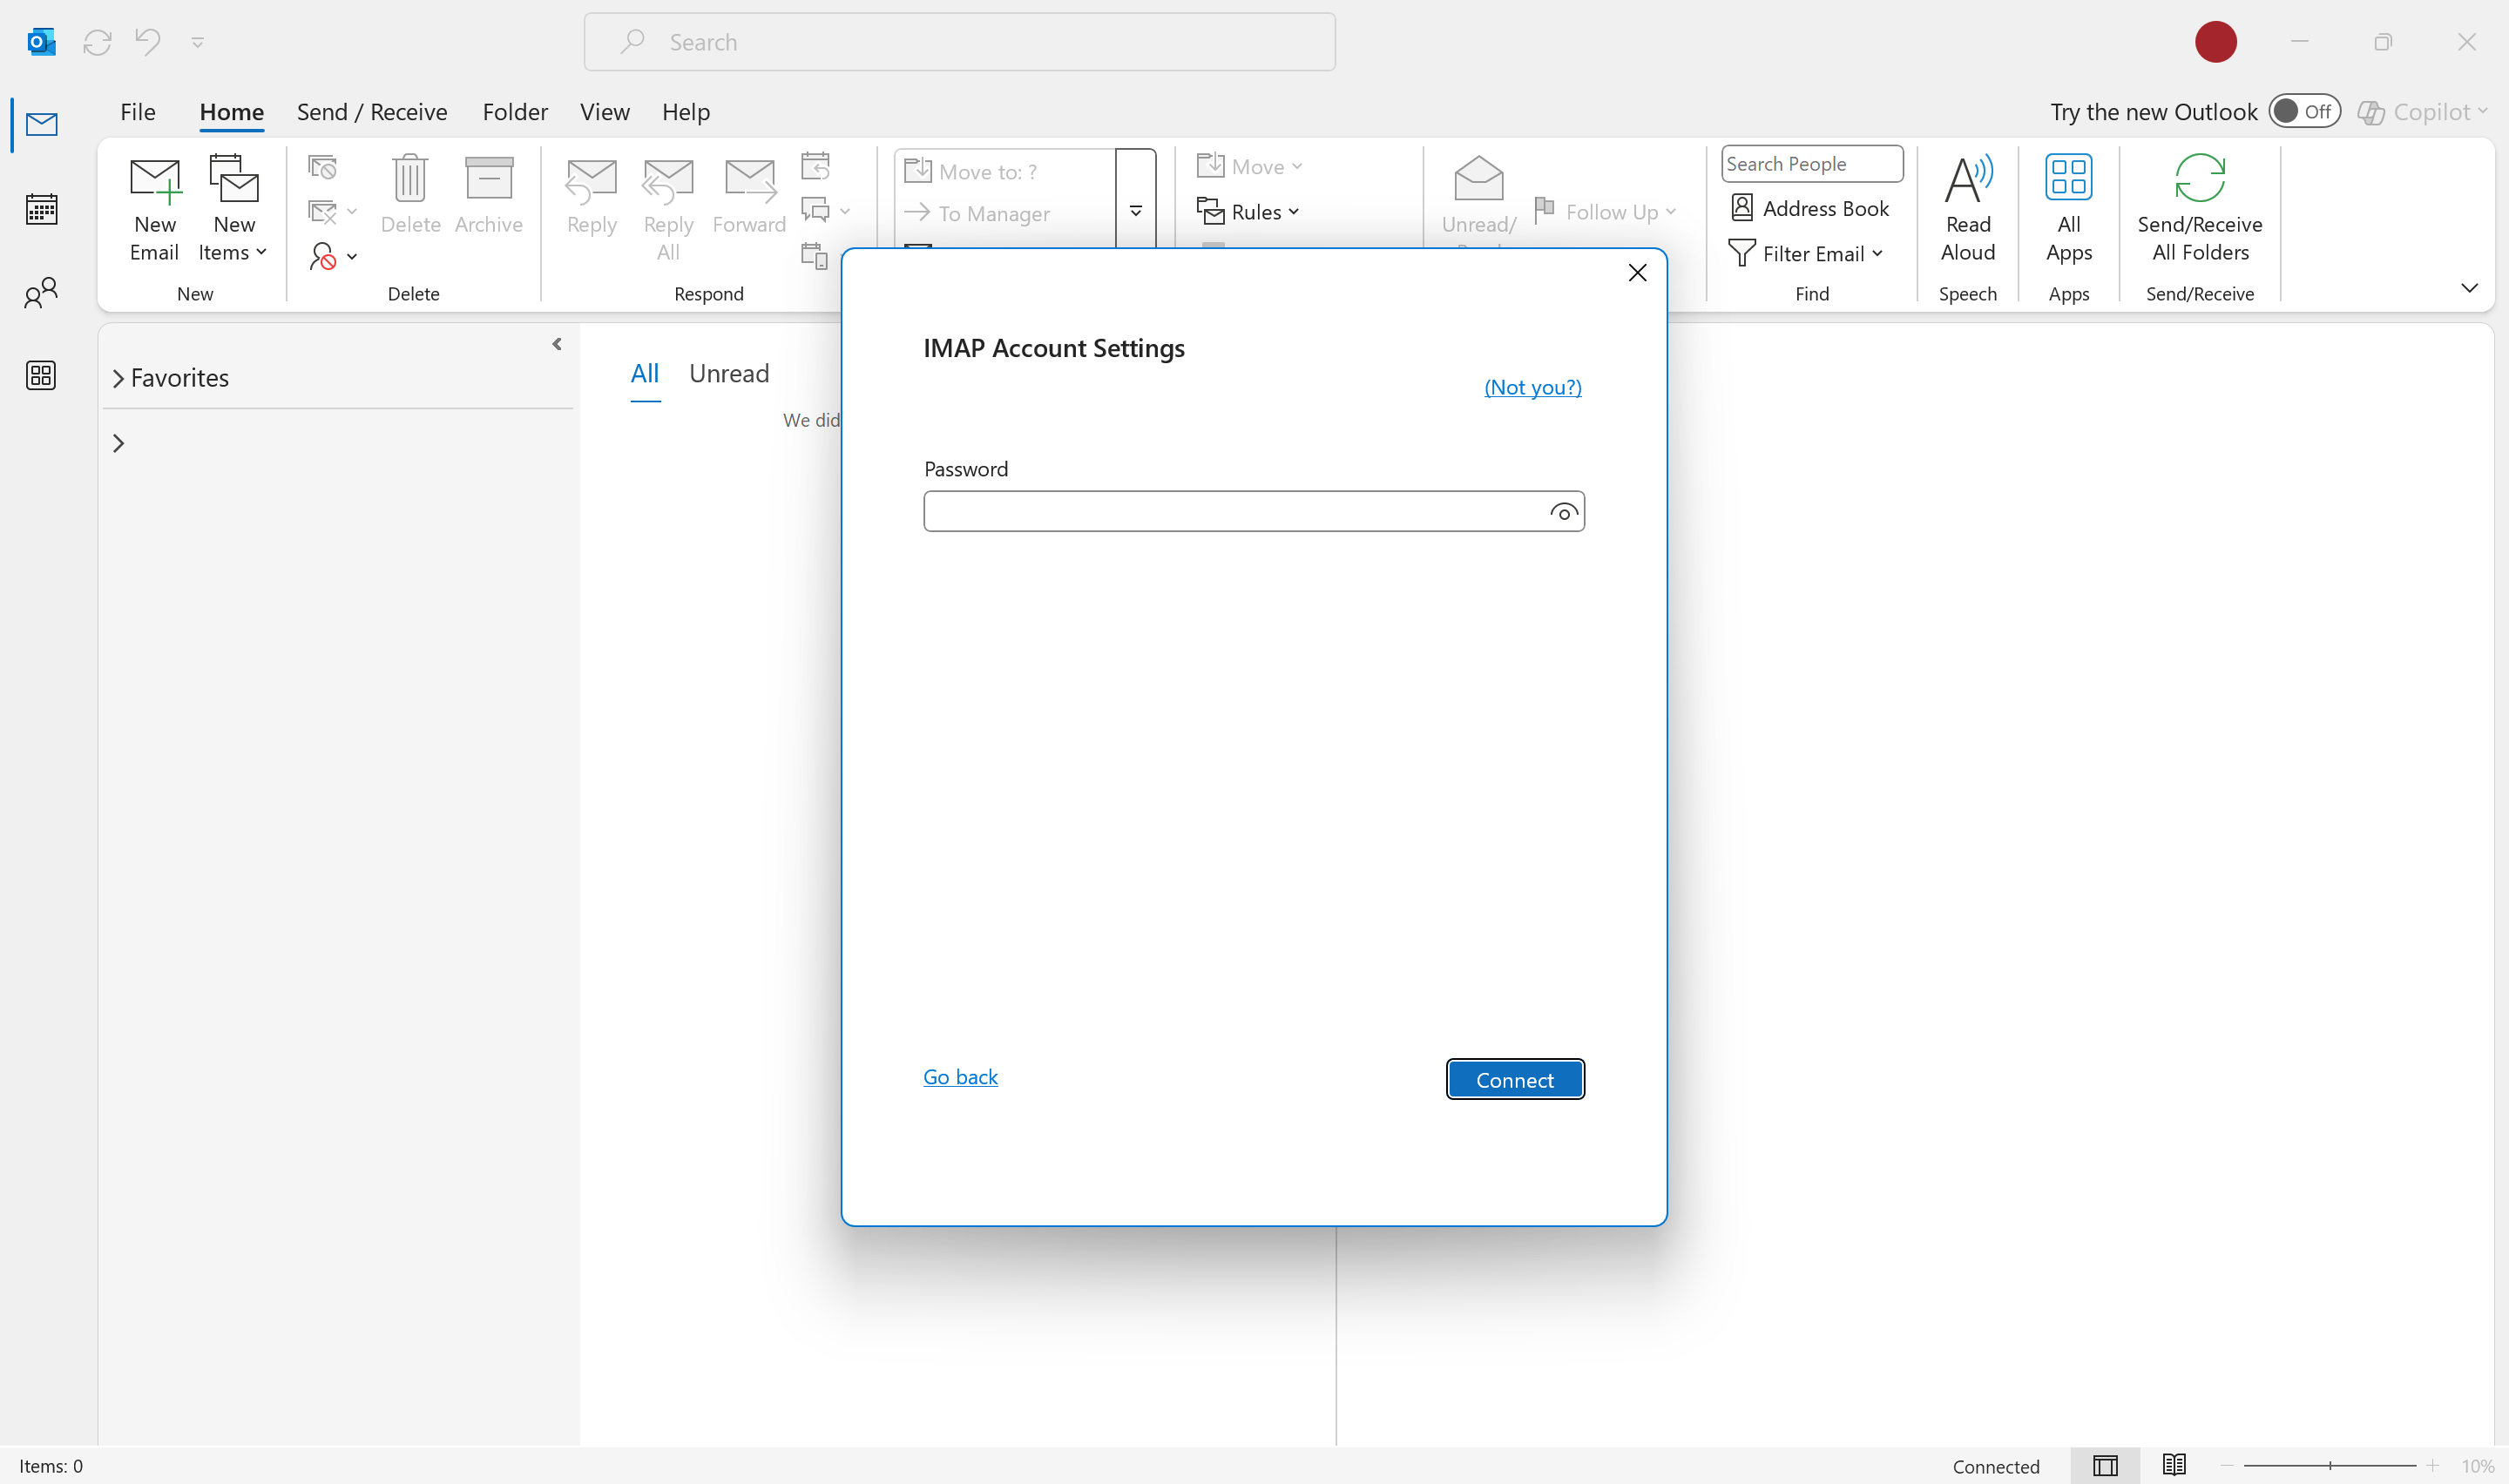Screen dimensions: 2509x1484
Task: Click the account profile avatar
Action: coord(2216,42)
